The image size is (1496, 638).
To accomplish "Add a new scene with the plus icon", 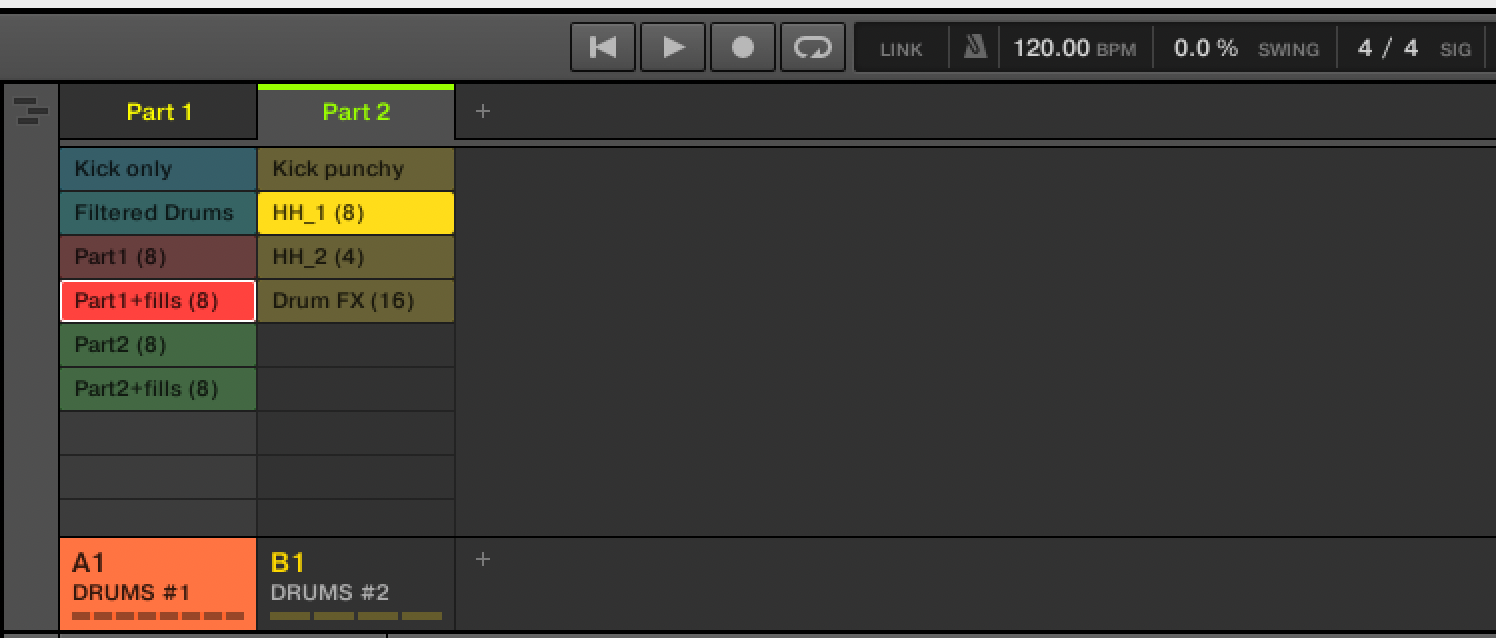I will click(483, 111).
